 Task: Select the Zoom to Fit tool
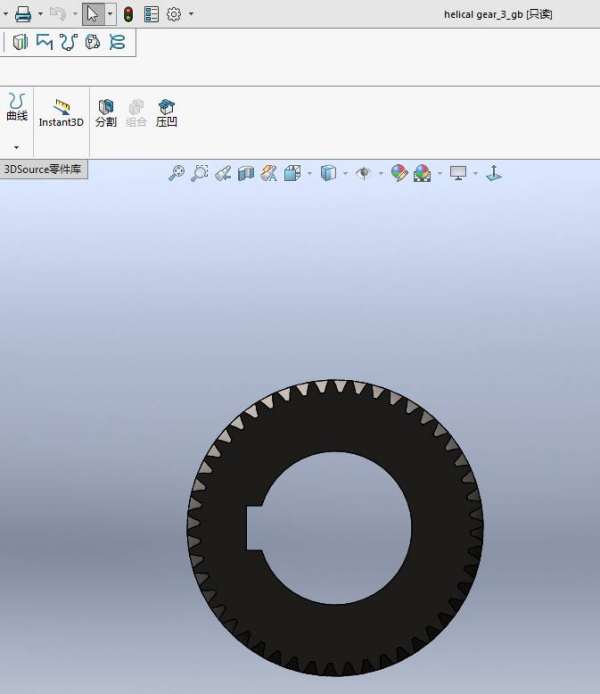pos(176,173)
